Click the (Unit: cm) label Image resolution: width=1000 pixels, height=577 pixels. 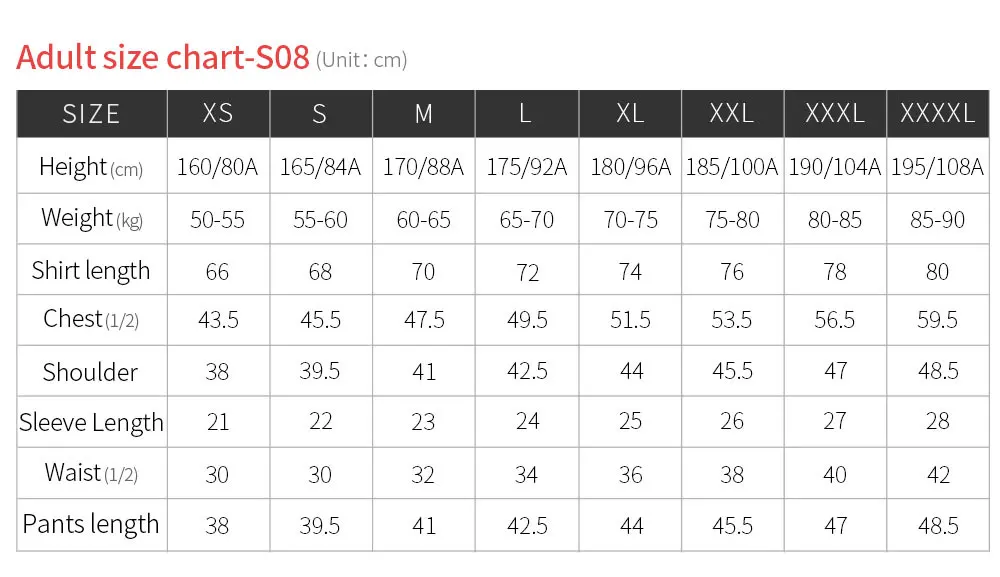(x=362, y=60)
